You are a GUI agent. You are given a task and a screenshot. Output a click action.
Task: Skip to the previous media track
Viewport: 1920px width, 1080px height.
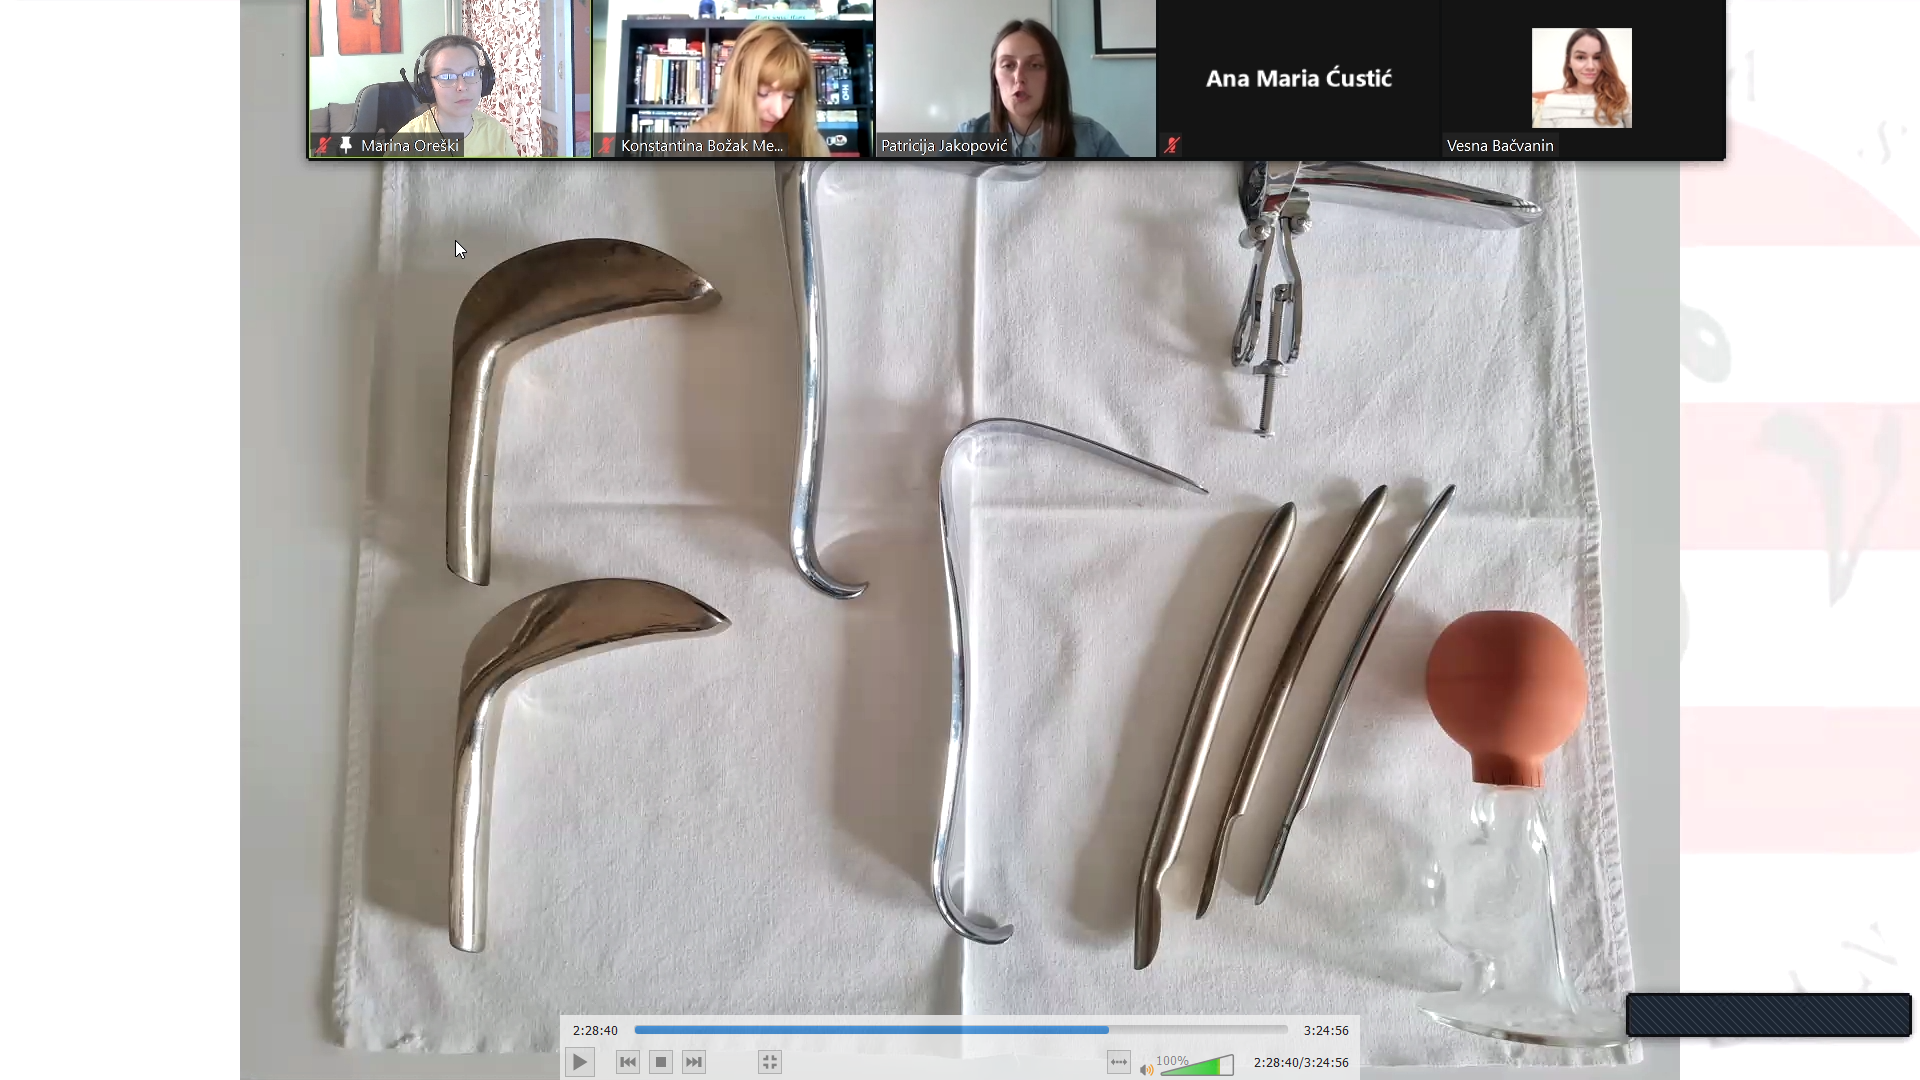click(x=628, y=1062)
